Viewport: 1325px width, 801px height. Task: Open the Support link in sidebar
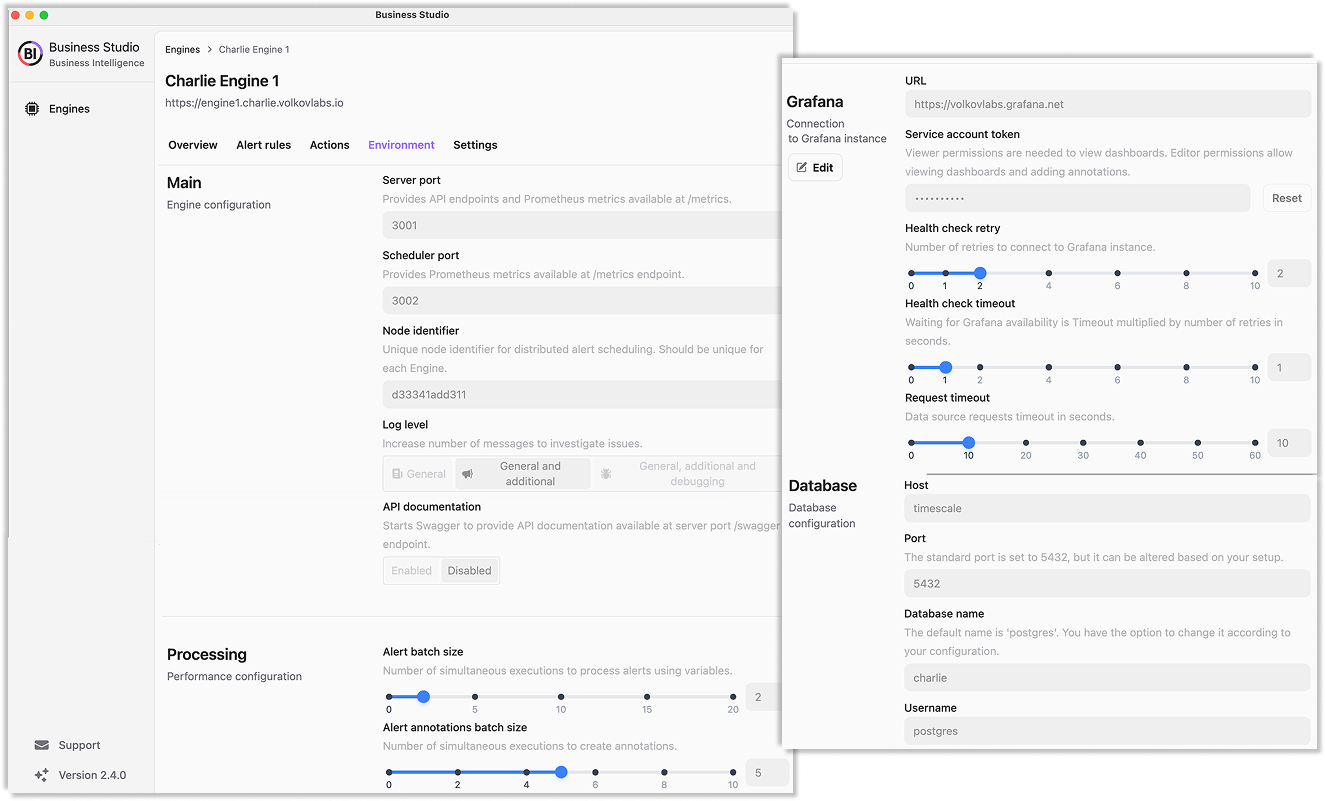click(x=79, y=745)
